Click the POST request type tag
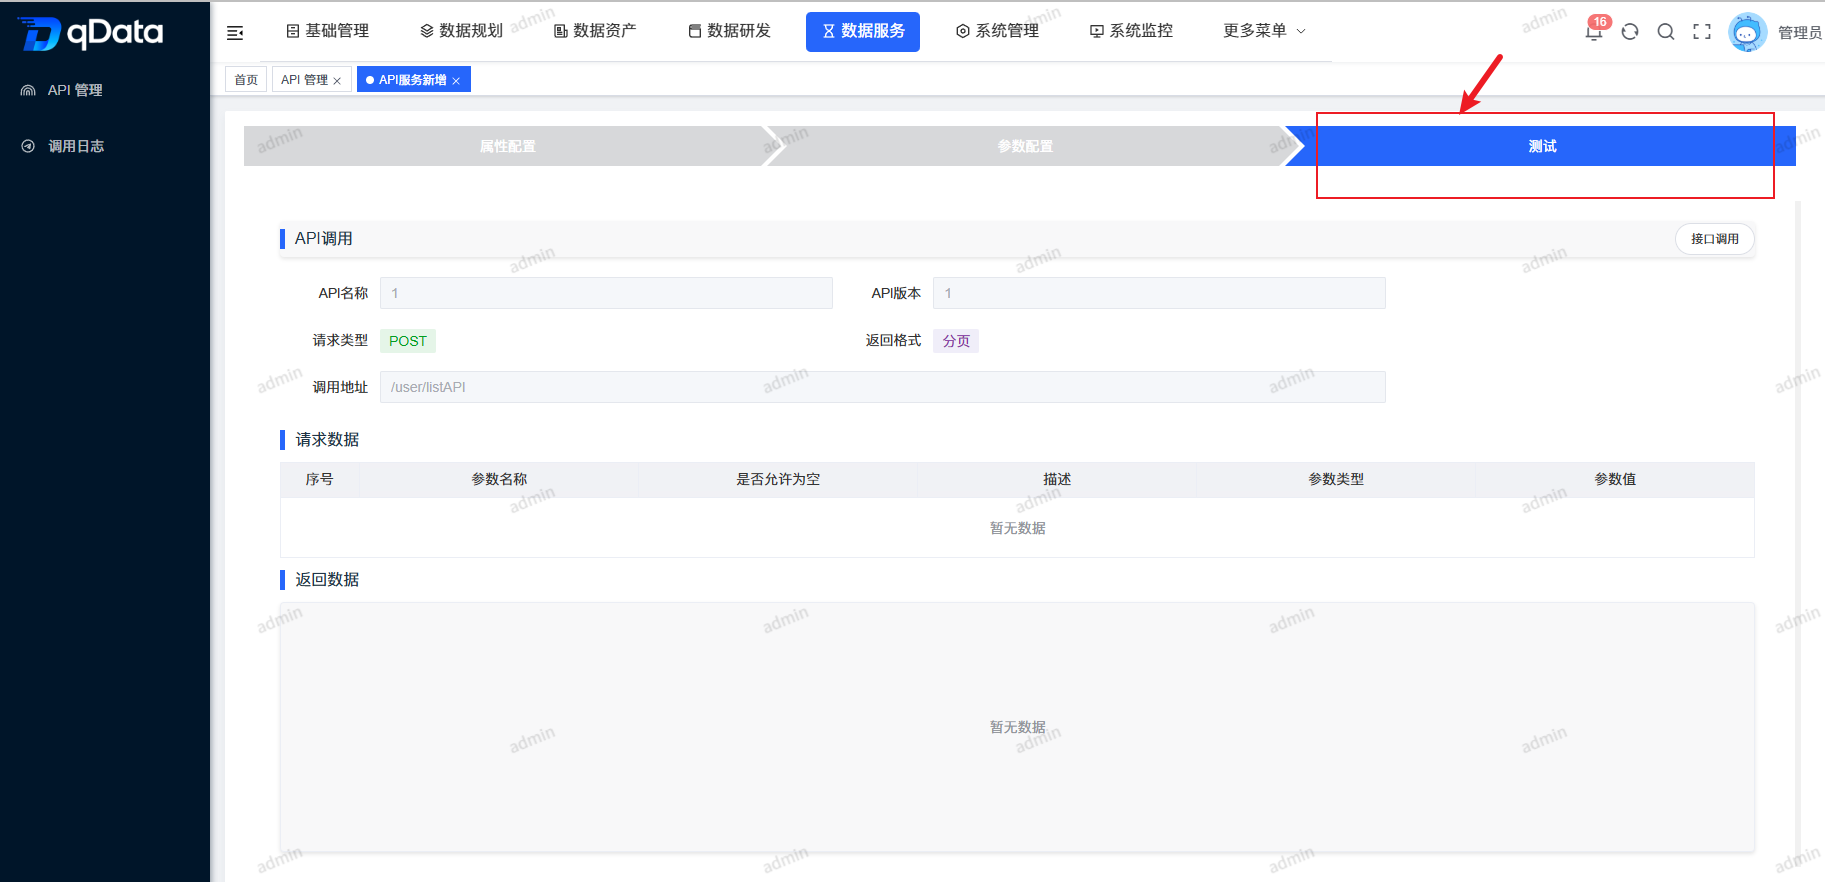The image size is (1825, 882). (408, 341)
